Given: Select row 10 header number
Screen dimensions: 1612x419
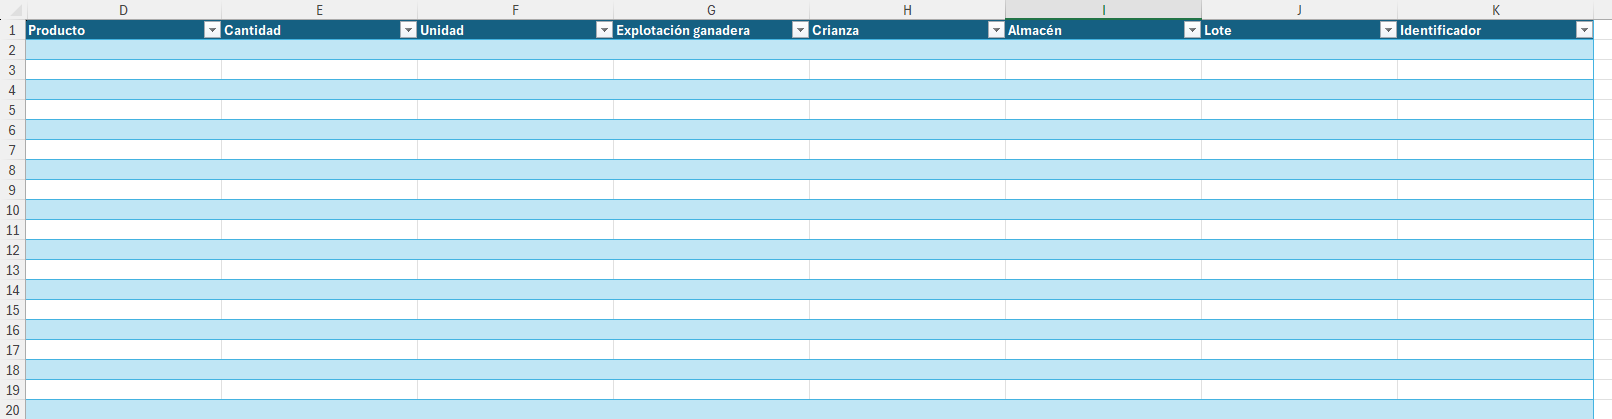Looking at the screenshot, I should click(12, 210).
